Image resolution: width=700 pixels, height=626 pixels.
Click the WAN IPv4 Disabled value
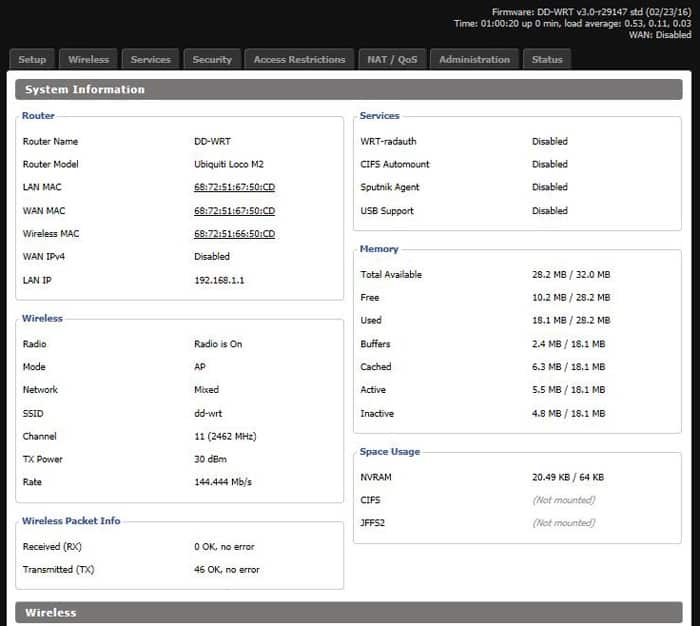tap(212, 257)
